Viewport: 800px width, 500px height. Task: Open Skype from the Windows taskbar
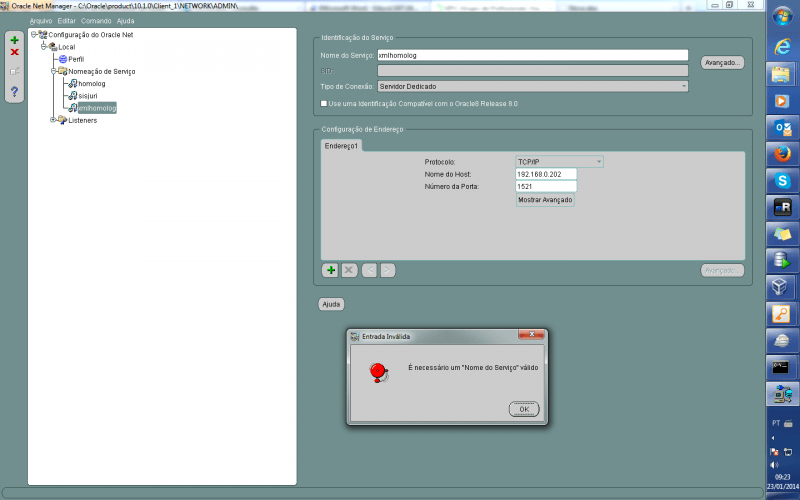tap(780, 181)
